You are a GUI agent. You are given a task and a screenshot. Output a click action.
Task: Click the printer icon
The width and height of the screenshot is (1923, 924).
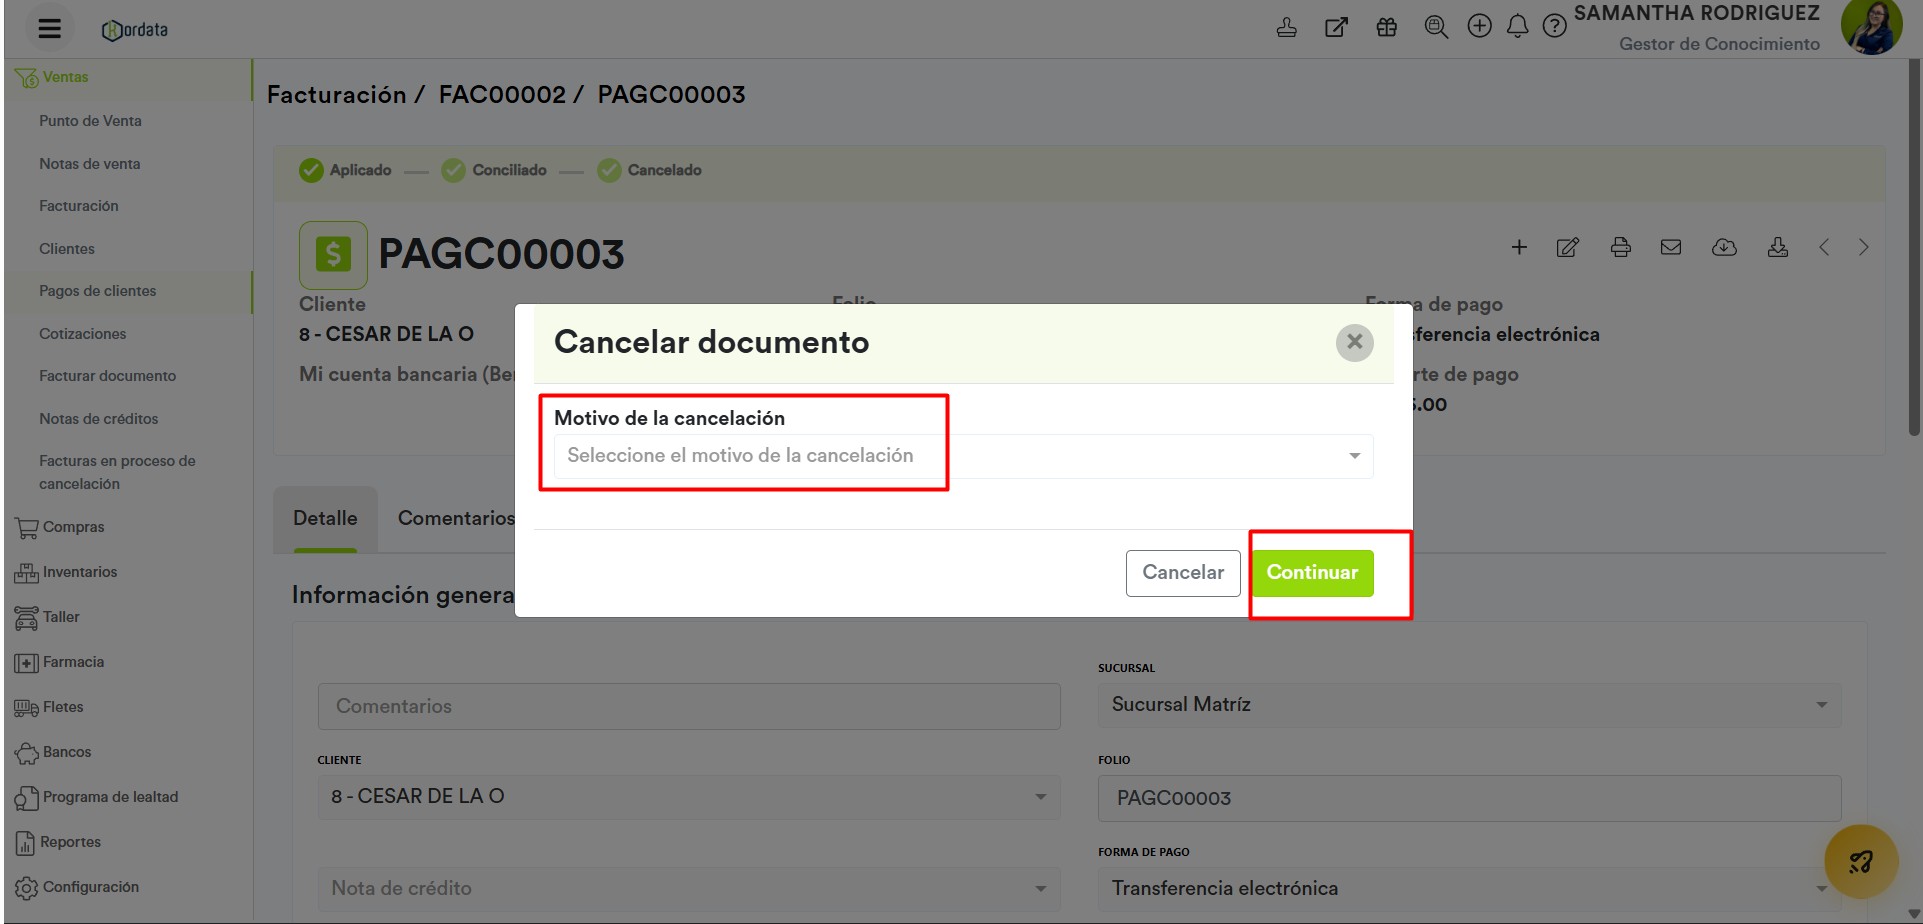tap(1621, 247)
